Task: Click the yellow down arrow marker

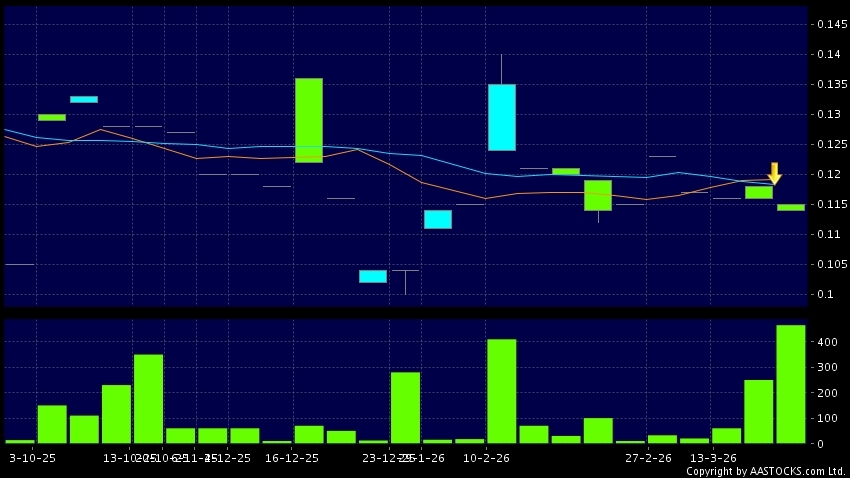Action: [x=774, y=172]
